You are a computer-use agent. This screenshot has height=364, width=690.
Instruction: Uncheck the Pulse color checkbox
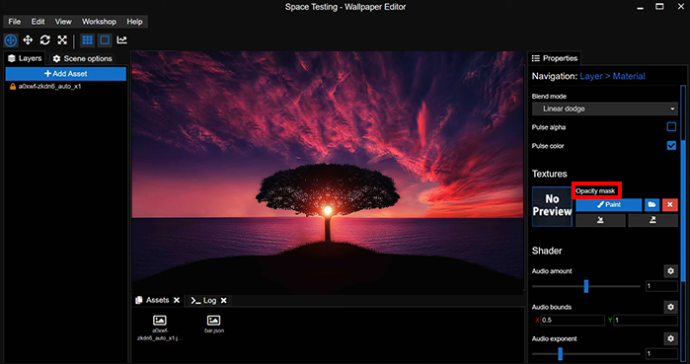click(671, 145)
